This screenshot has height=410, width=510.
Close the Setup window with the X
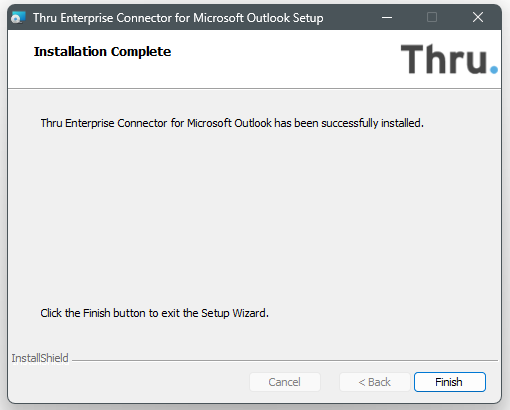tap(478, 17)
